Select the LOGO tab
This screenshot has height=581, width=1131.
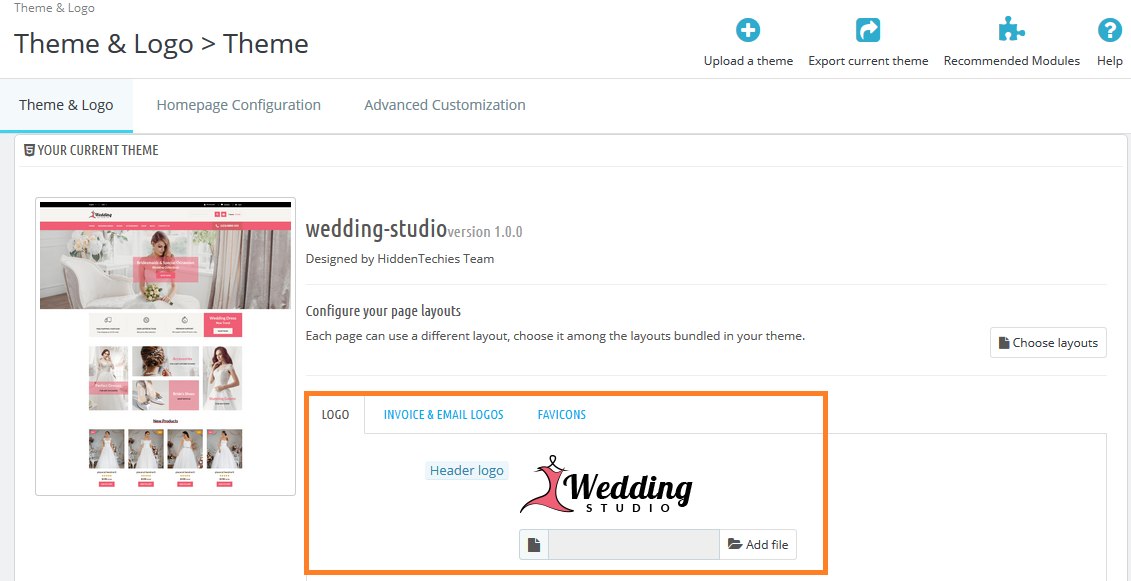335,414
